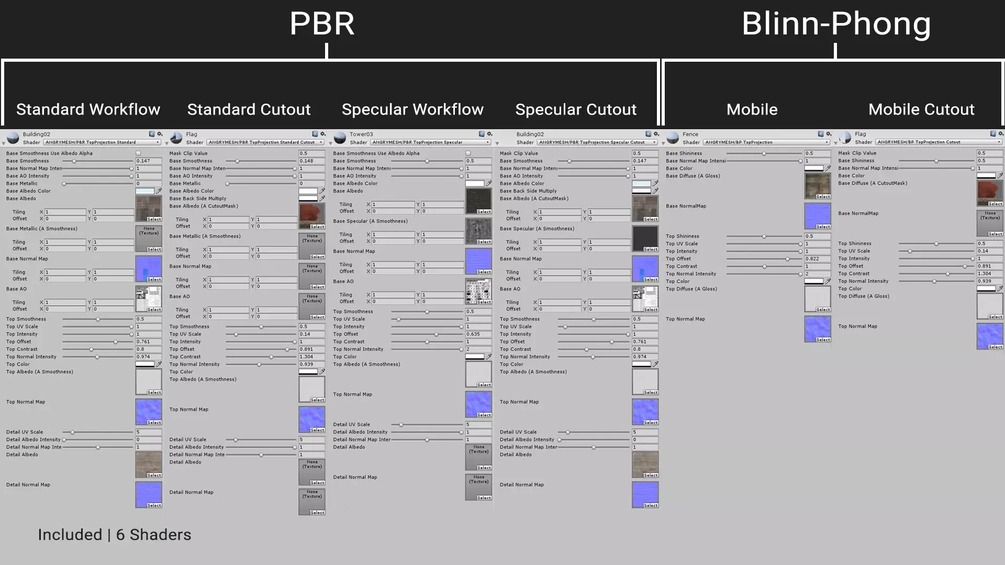Open help icon in Mobile Cutout Flag header
1005x565 pixels.
(993, 134)
